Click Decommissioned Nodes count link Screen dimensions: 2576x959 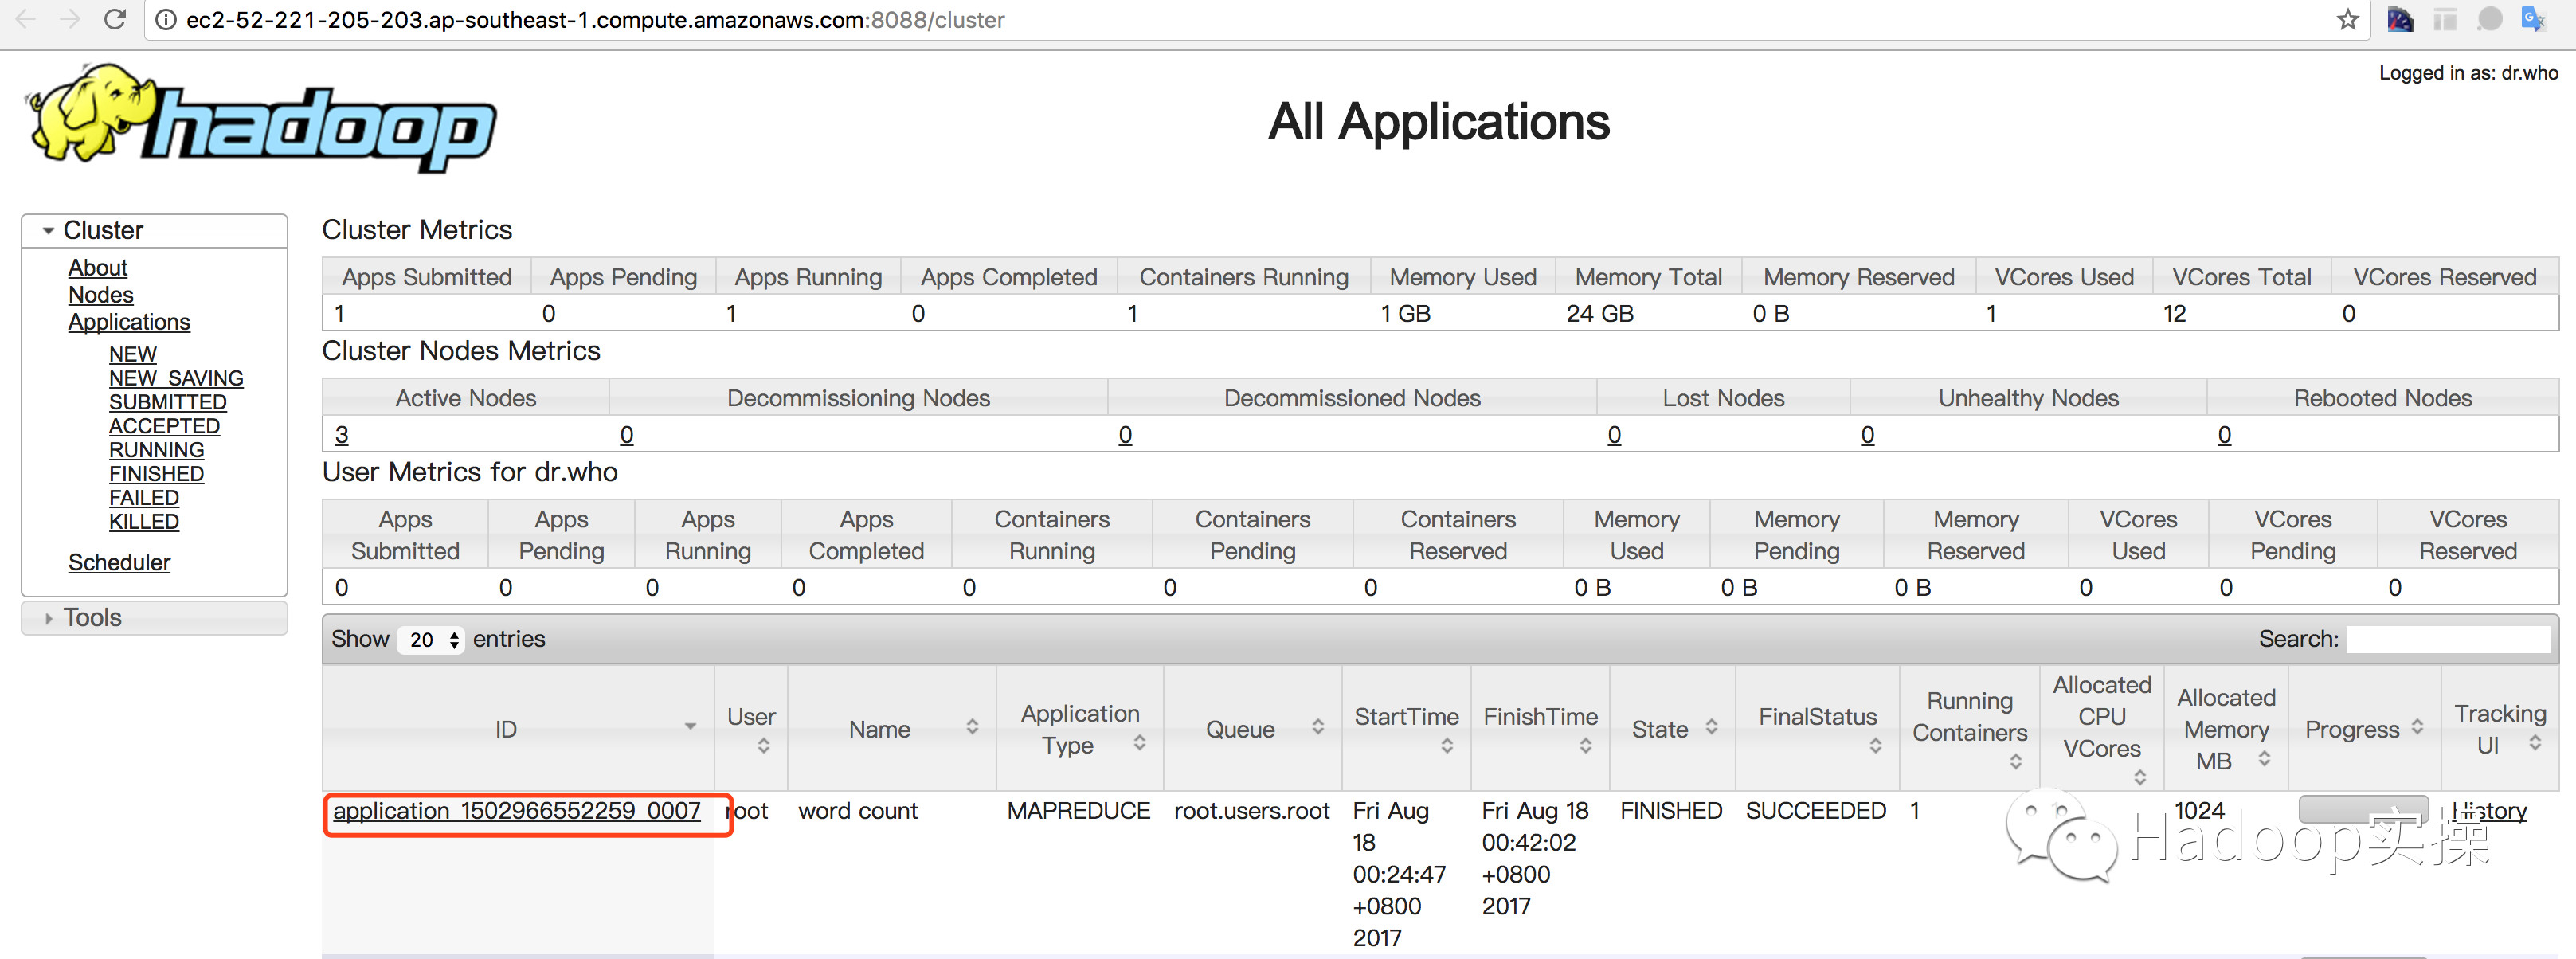1125,435
